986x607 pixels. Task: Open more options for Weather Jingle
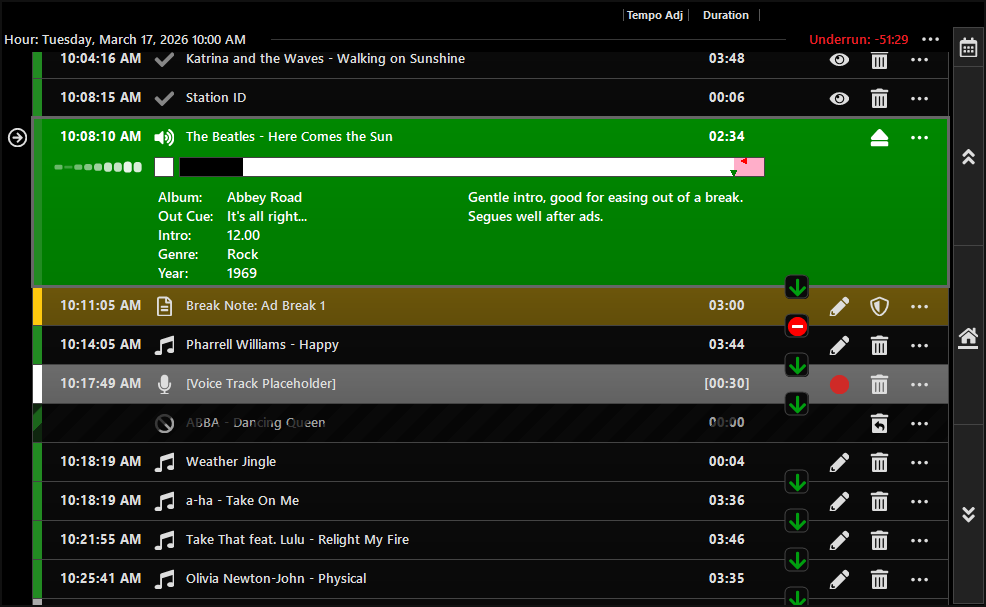point(919,462)
